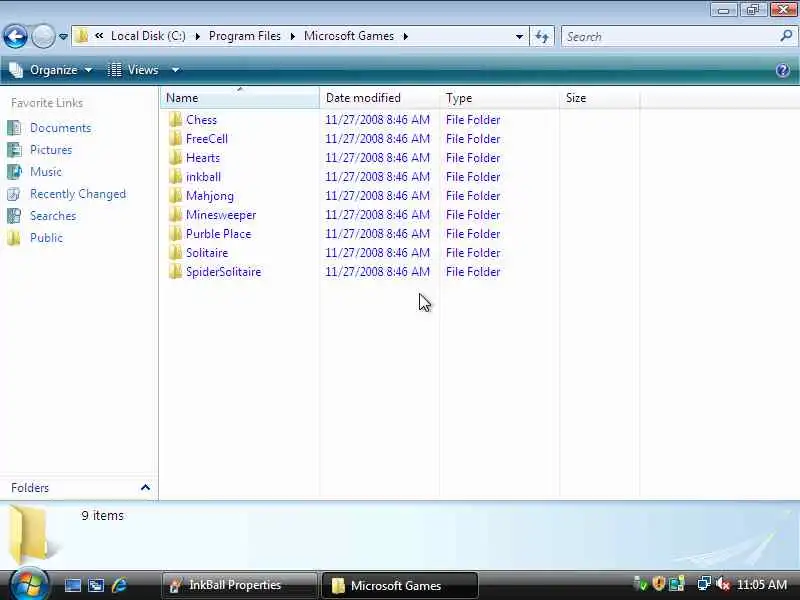
Task: Click the Purble Place folder name
Action: tap(218, 234)
